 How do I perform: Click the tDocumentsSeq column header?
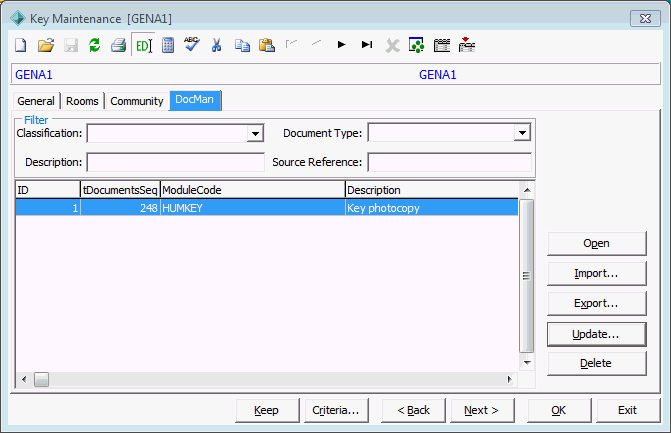(x=120, y=190)
